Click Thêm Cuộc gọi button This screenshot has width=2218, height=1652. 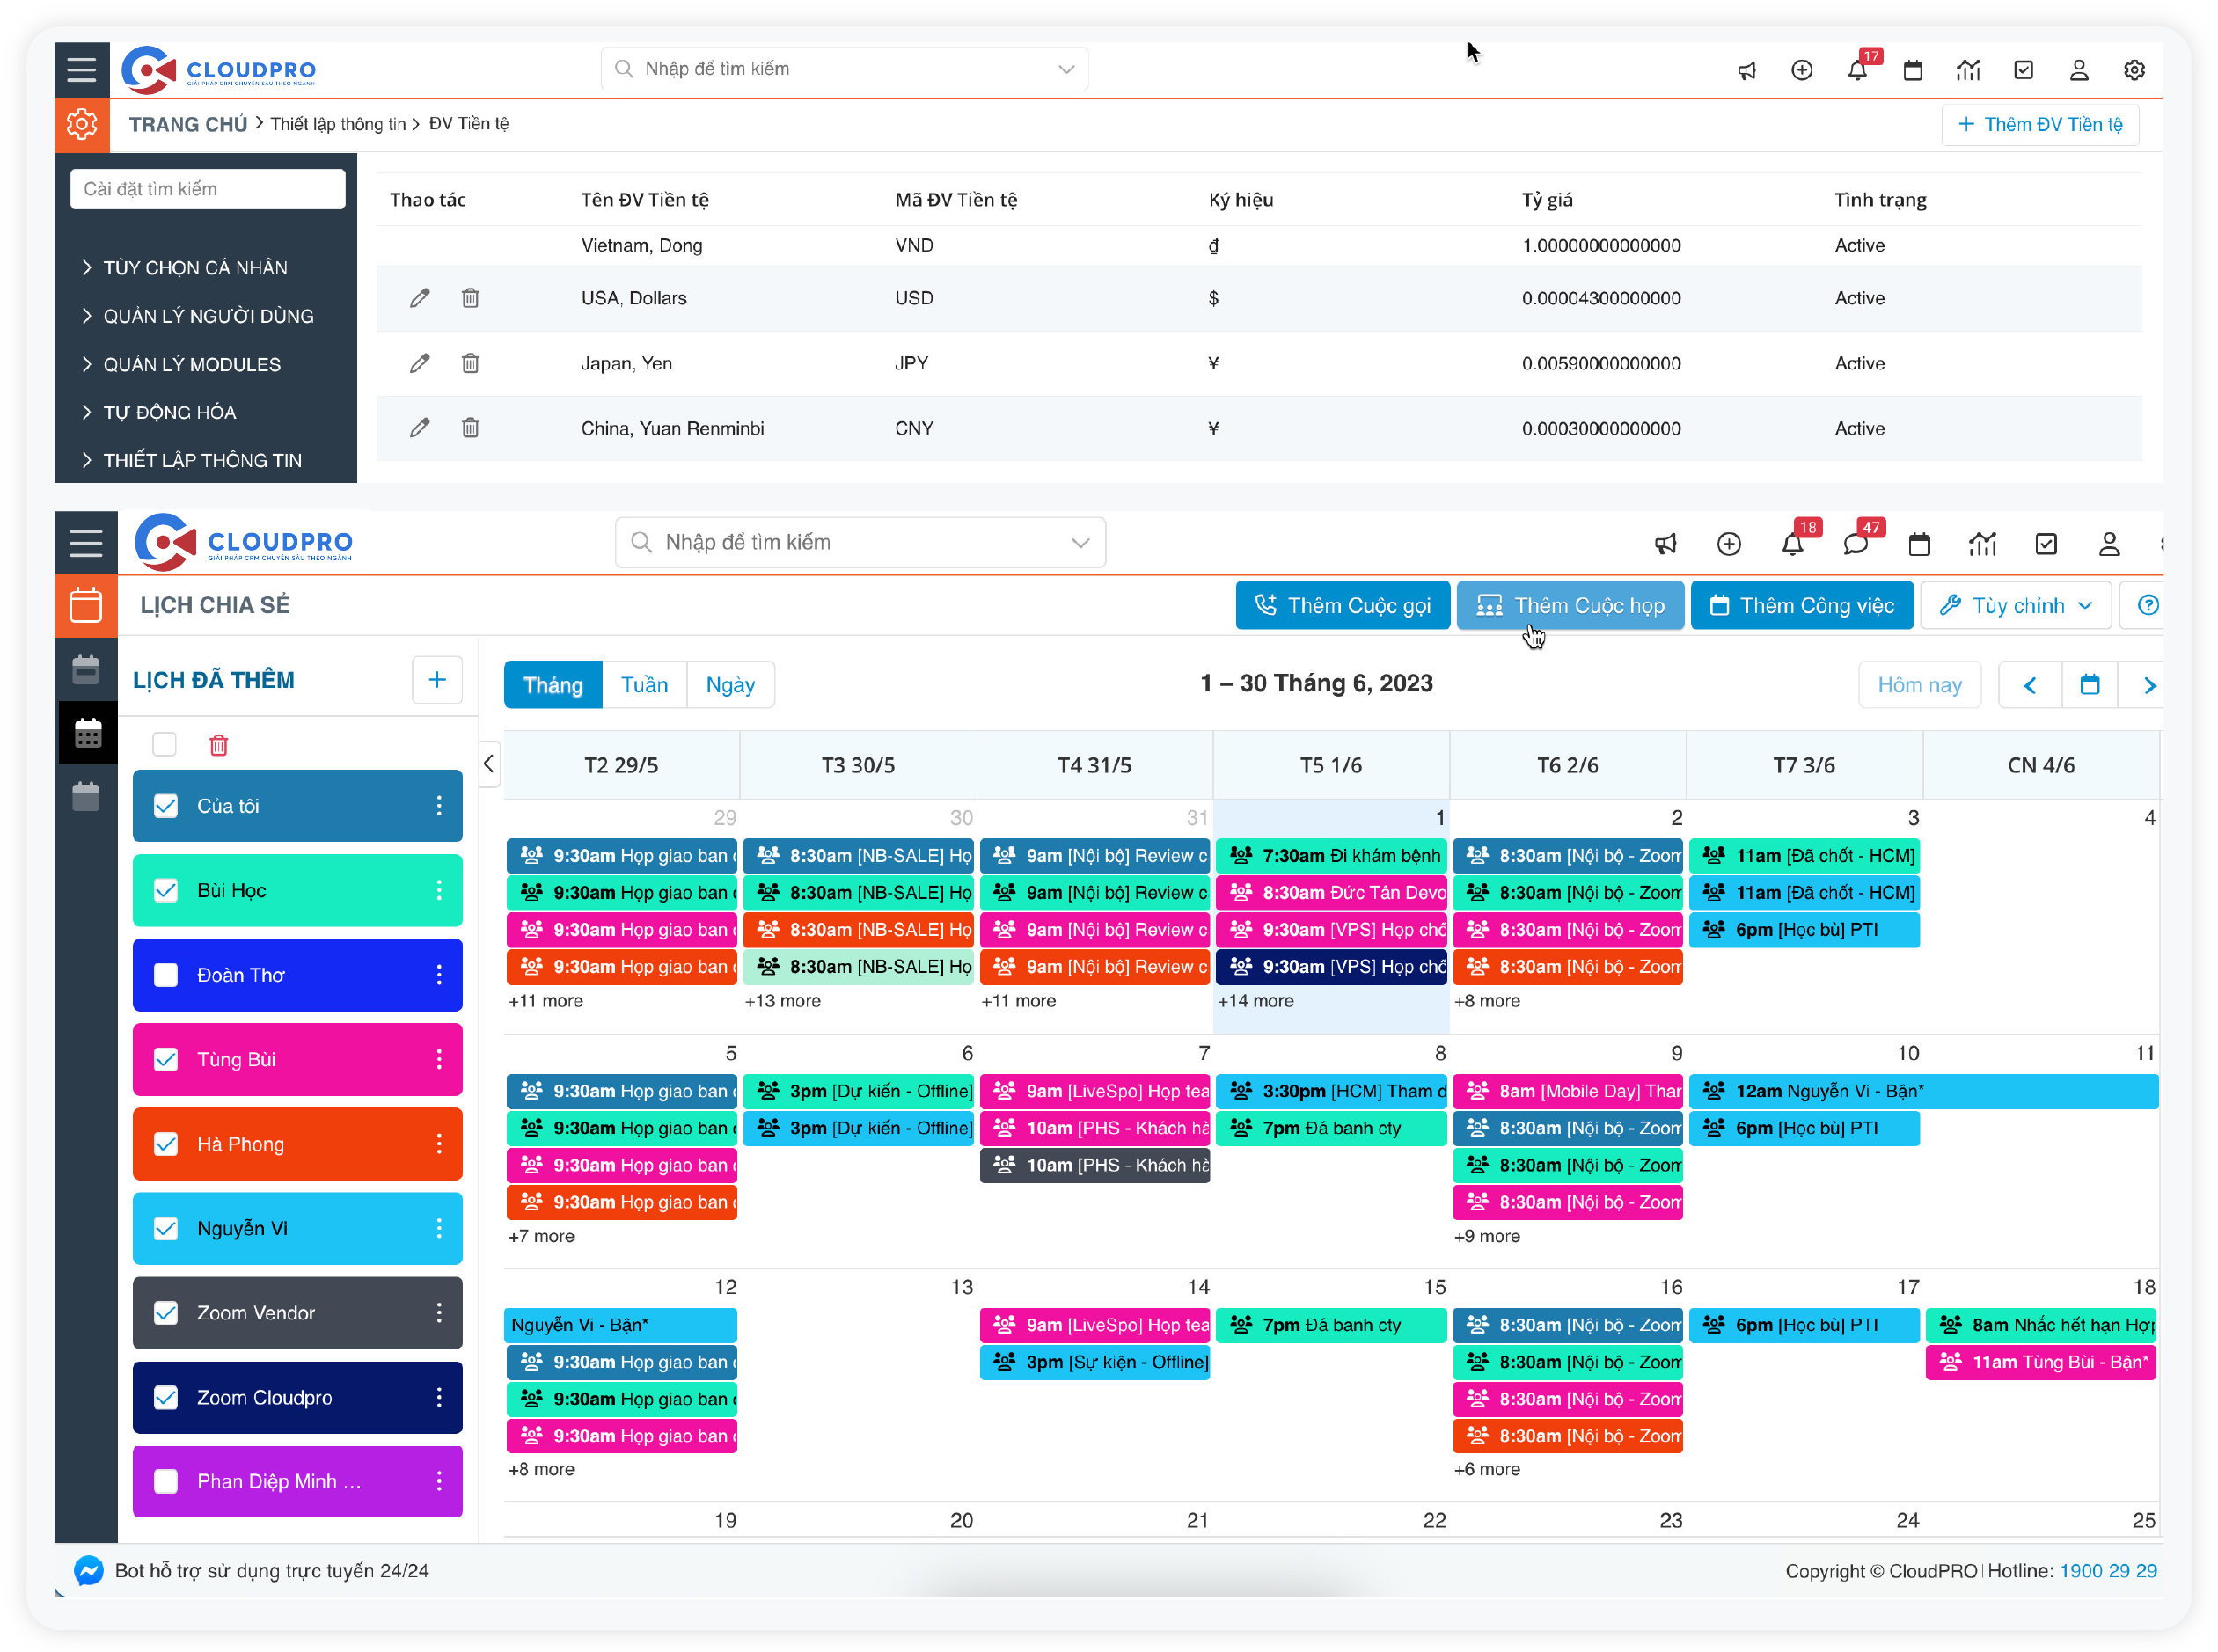pos(1342,605)
